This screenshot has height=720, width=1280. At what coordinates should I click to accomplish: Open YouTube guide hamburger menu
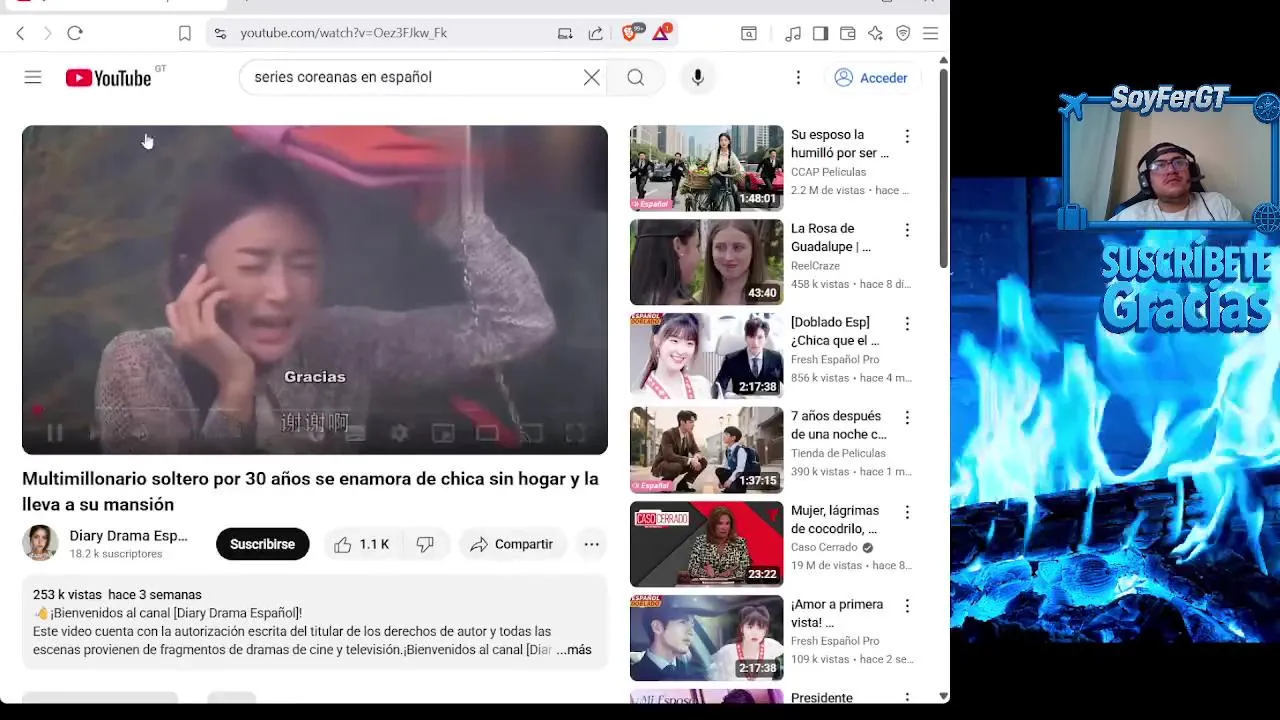pos(33,77)
